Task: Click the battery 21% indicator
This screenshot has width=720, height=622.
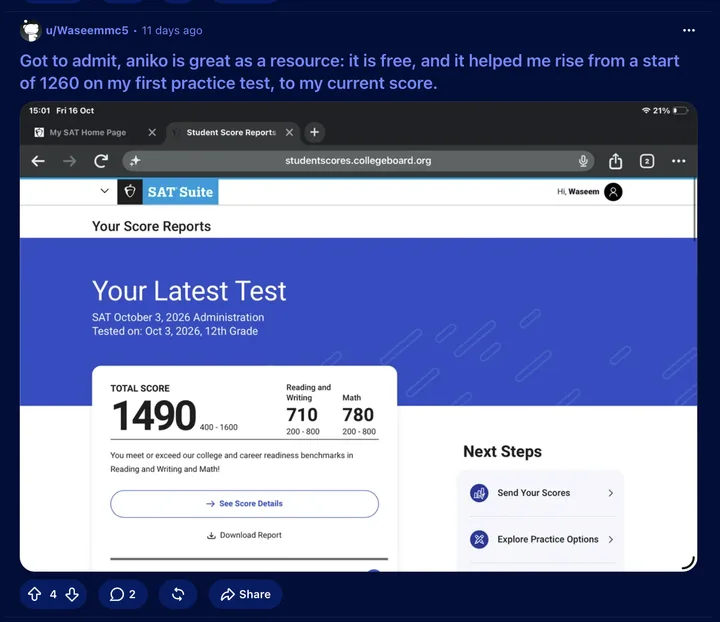Action: tap(670, 111)
